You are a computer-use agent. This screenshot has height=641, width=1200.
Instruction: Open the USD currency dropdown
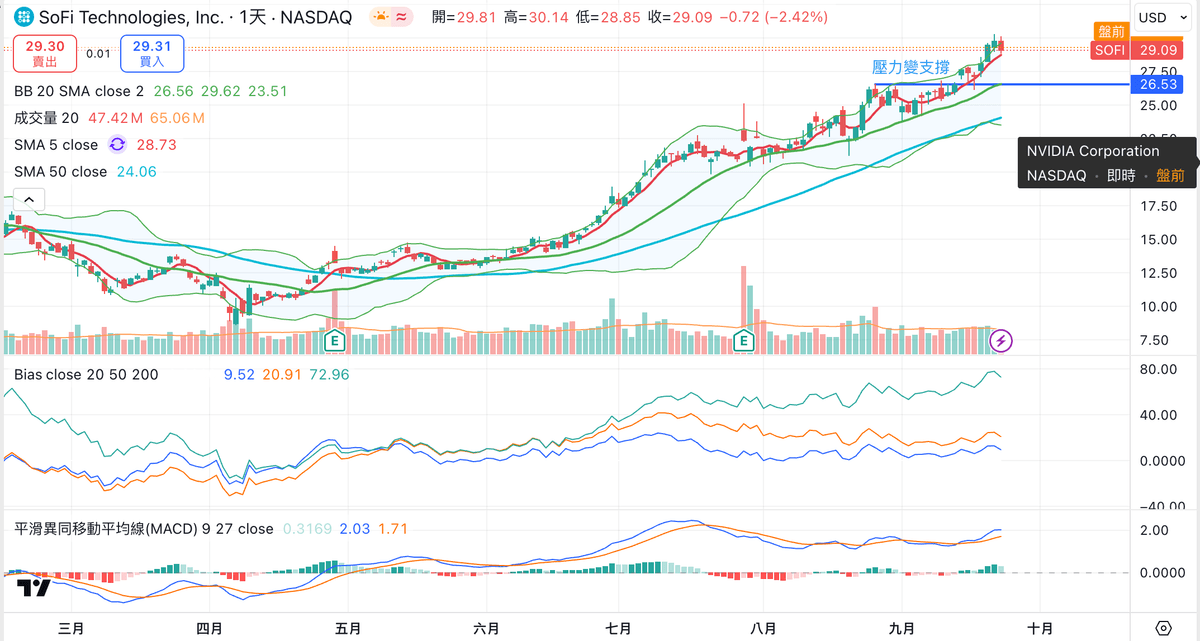pyautogui.click(x=1160, y=17)
